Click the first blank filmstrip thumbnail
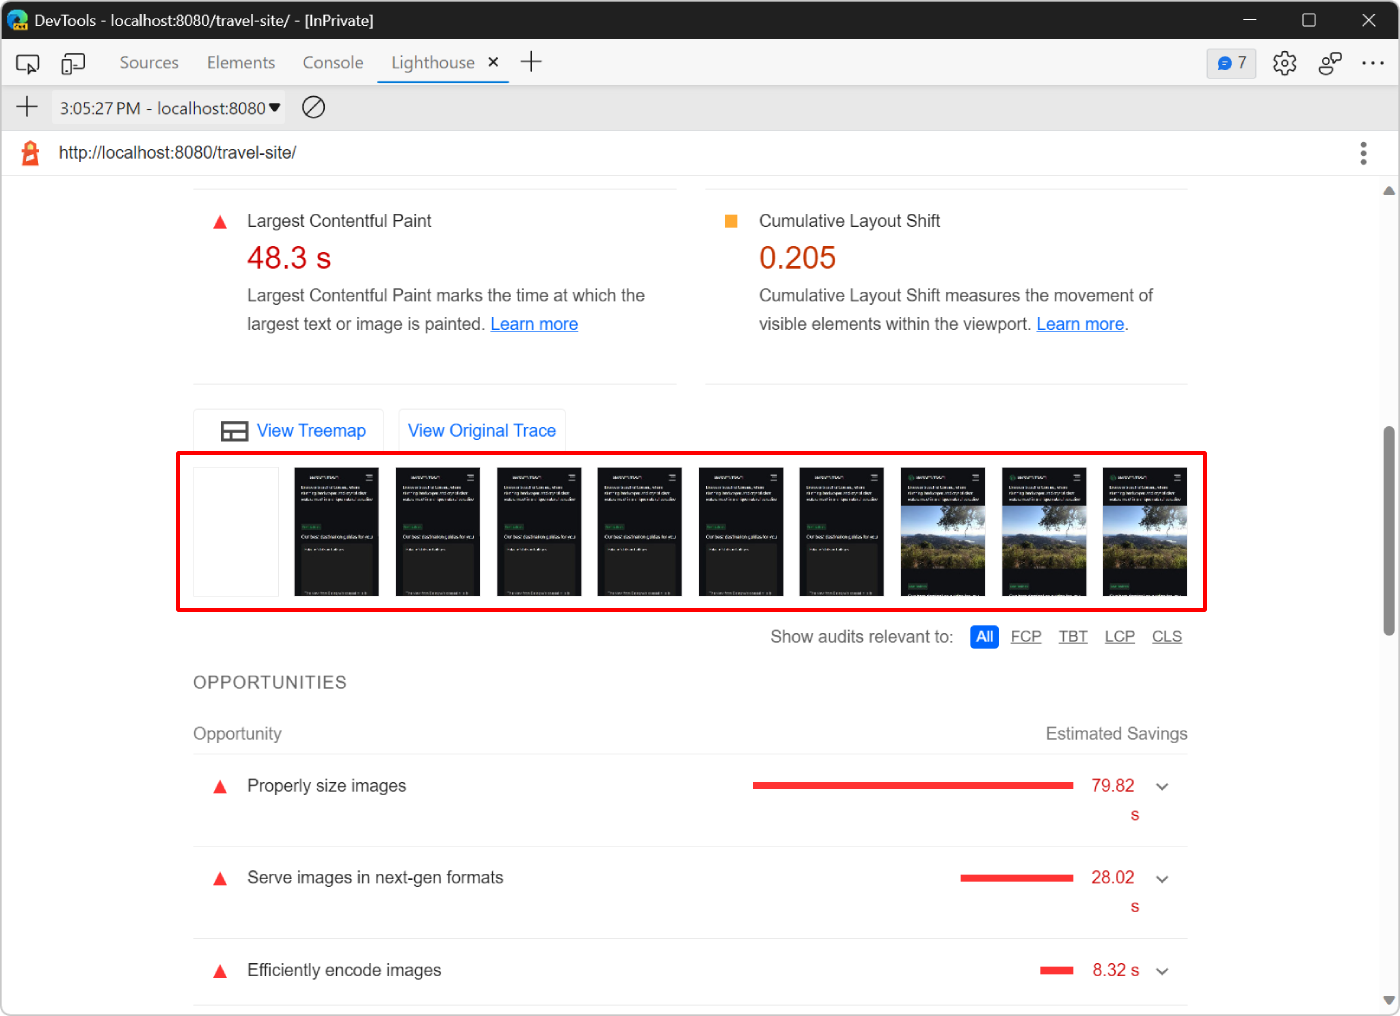 coord(236,531)
